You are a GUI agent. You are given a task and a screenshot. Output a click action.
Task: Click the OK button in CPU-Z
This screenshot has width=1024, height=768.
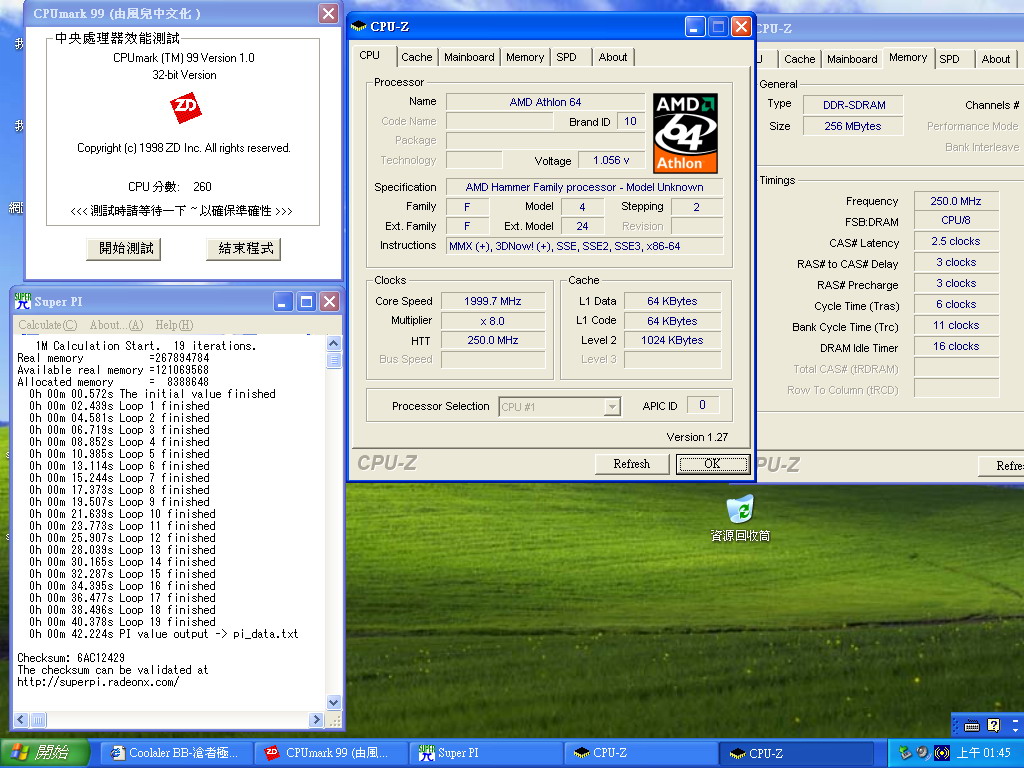coord(712,464)
